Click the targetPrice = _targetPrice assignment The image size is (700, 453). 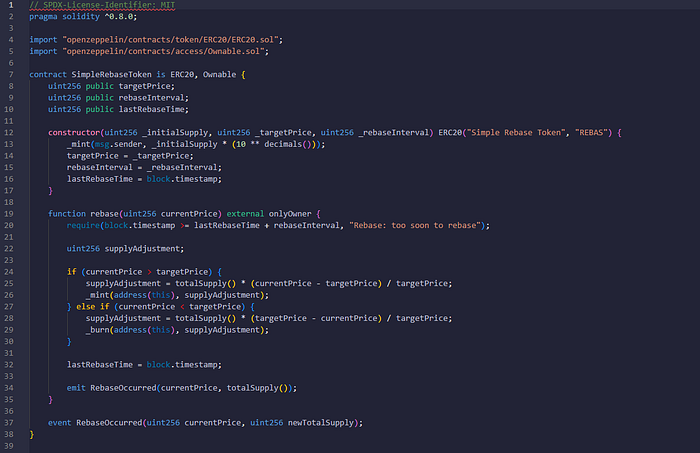(x=130, y=156)
